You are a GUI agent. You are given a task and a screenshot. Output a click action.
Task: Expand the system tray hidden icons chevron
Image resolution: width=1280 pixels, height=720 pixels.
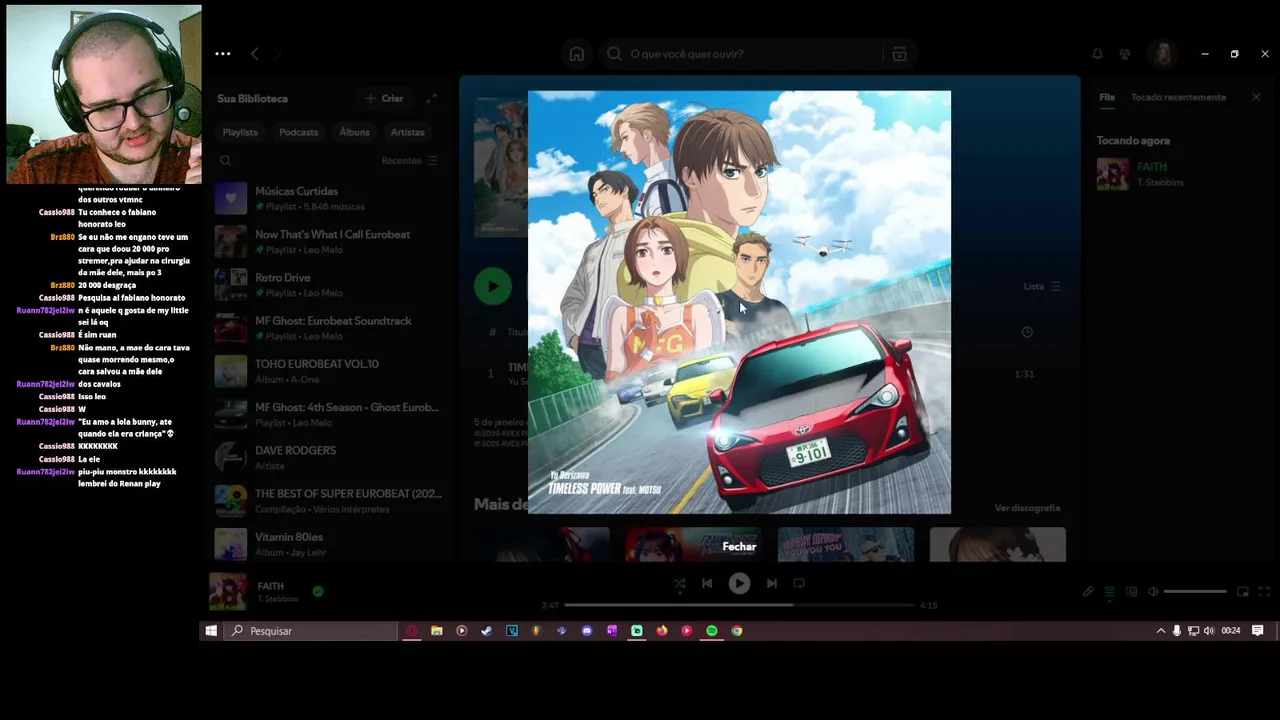tap(1160, 631)
